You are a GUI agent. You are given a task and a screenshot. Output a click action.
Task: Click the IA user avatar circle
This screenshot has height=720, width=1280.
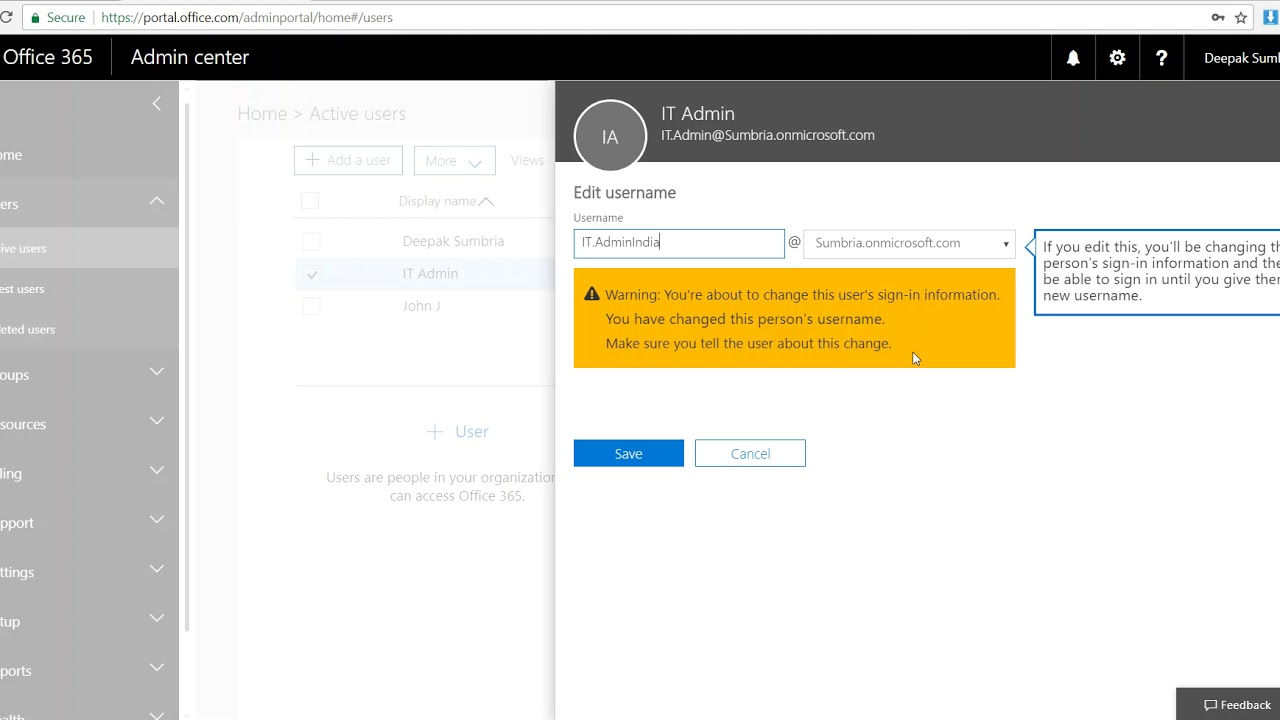pyautogui.click(x=610, y=136)
